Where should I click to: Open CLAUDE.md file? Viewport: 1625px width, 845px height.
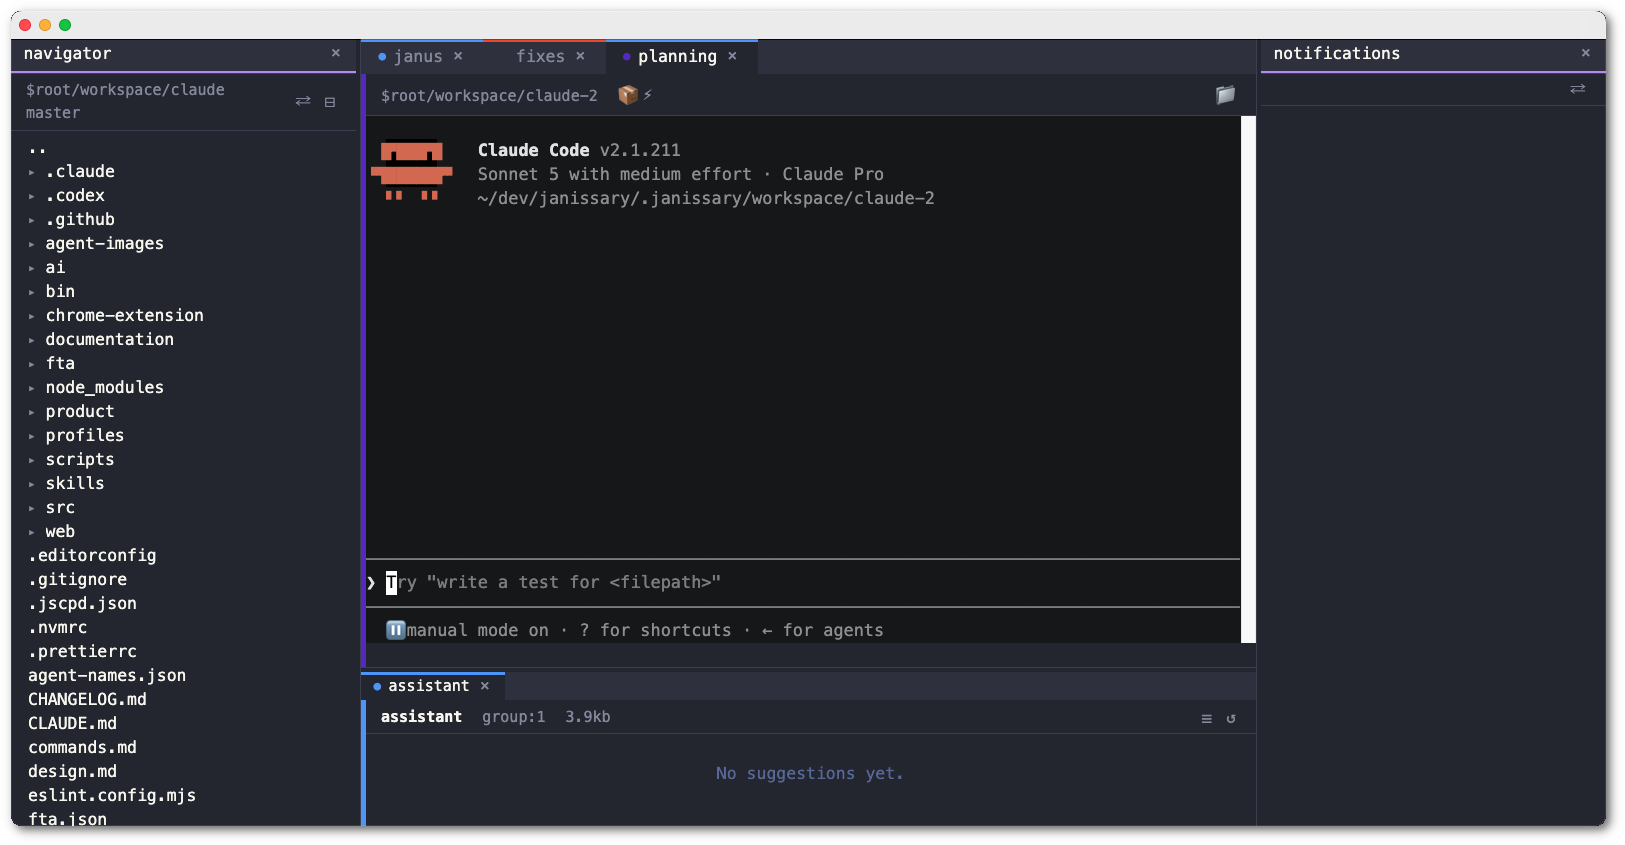click(x=72, y=724)
